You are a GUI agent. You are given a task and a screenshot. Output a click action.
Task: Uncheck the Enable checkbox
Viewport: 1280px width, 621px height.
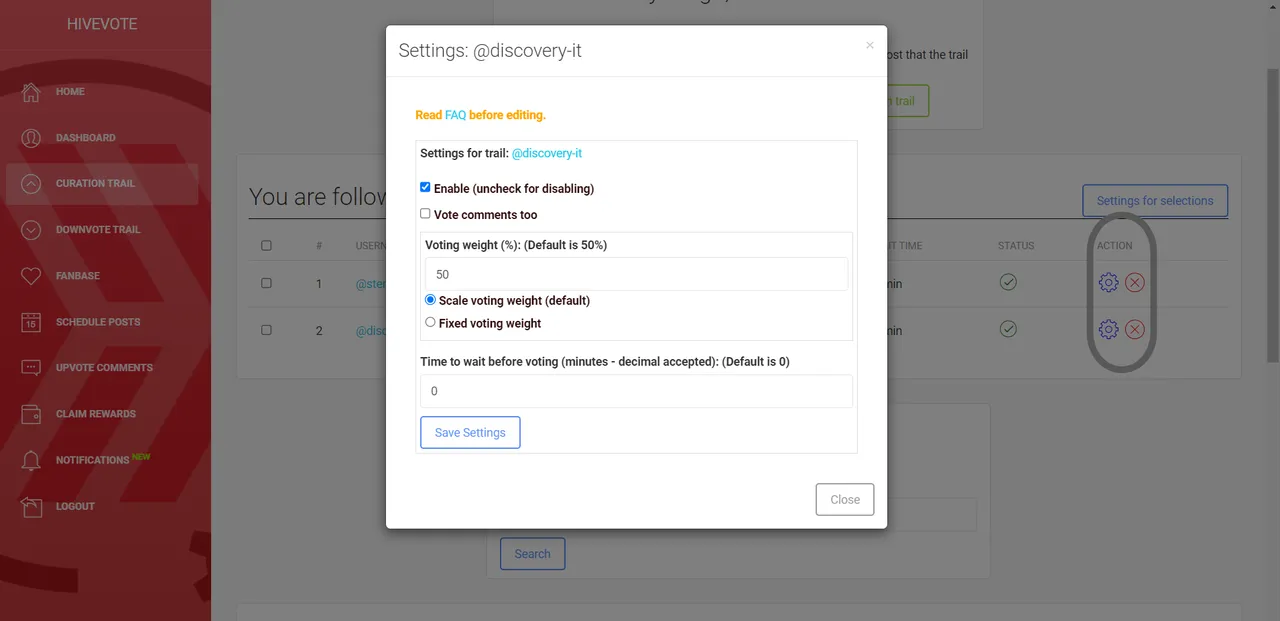pos(425,187)
